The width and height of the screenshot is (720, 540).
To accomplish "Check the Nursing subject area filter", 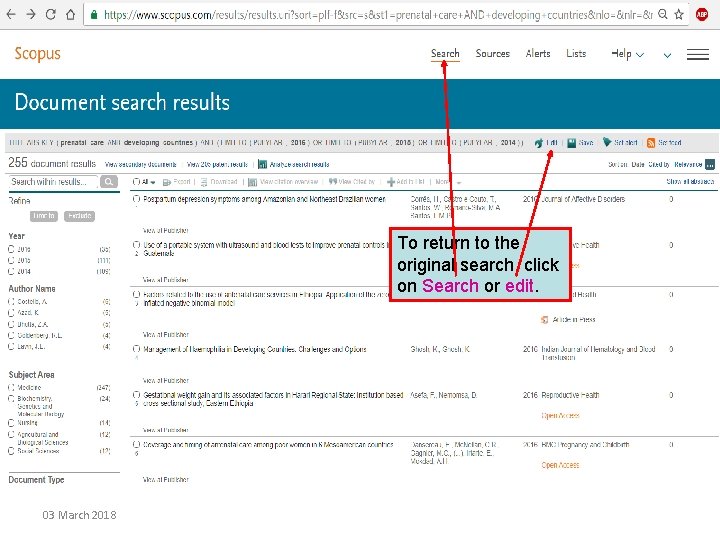I will (x=11, y=423).
